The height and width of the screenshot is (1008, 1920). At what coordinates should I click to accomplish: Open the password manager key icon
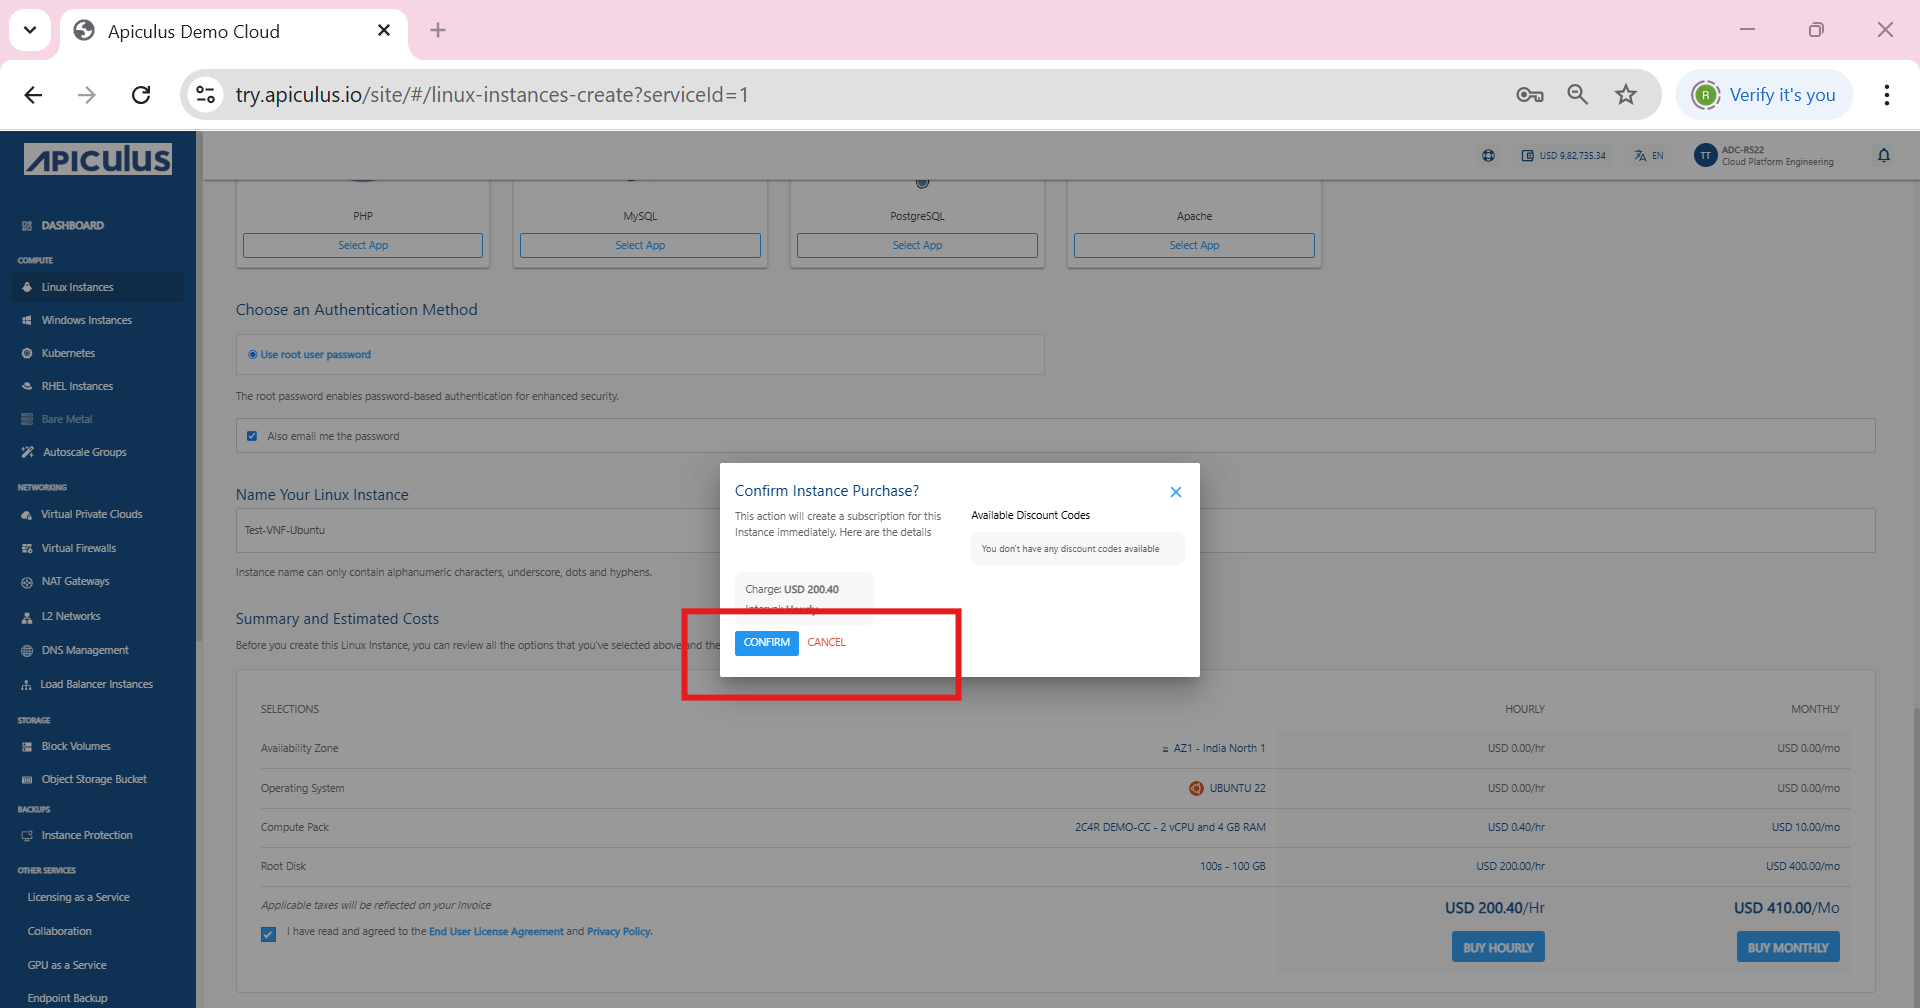point(1529,95)
